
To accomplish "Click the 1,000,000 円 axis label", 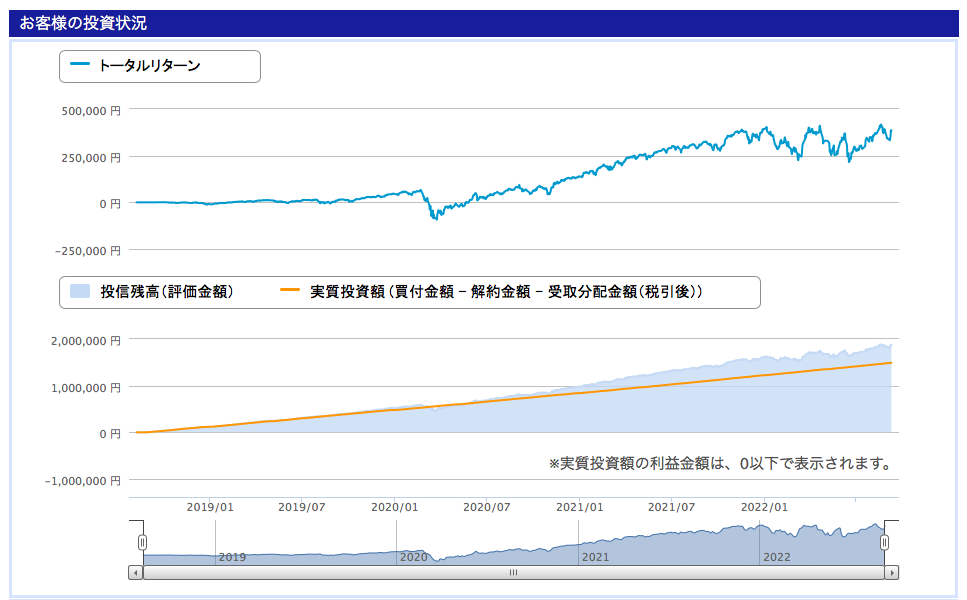I will [86, 388].
